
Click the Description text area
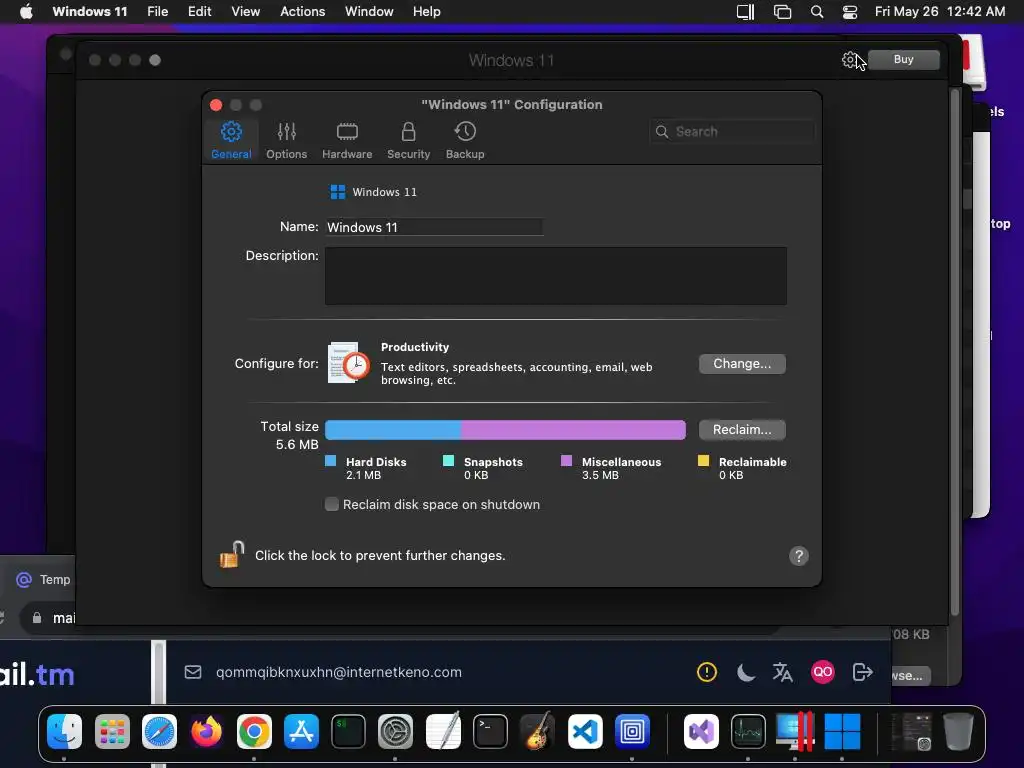pyautogui.click(x=556, y=276)
